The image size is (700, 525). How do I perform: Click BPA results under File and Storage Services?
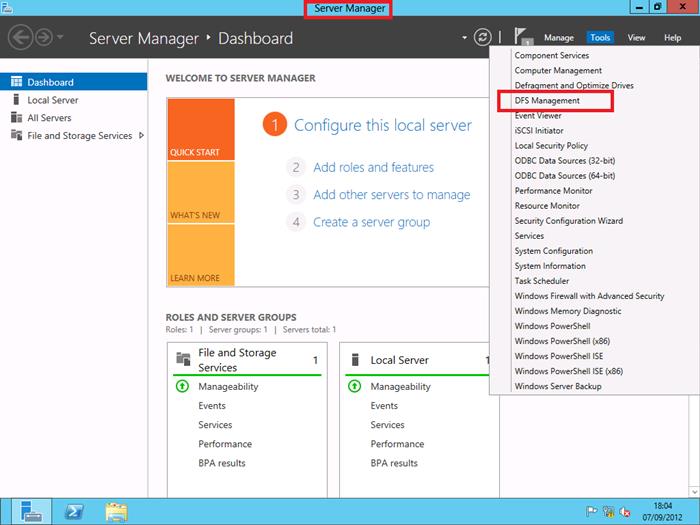(x=222, y=463)
